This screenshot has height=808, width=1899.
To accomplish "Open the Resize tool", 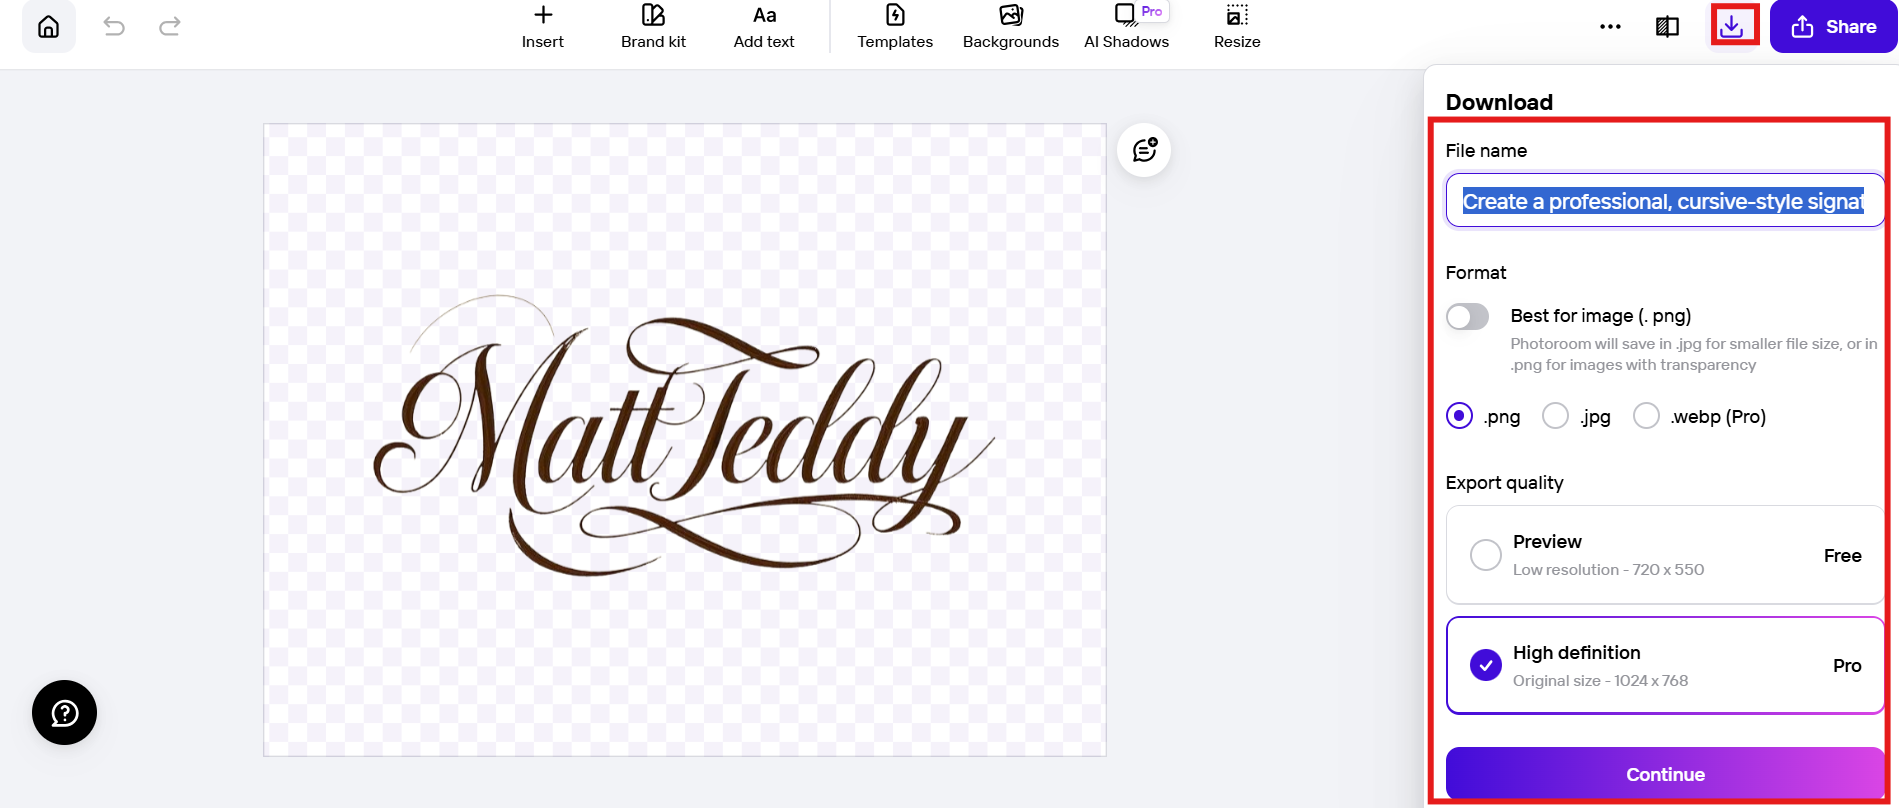I will 1237,27.
